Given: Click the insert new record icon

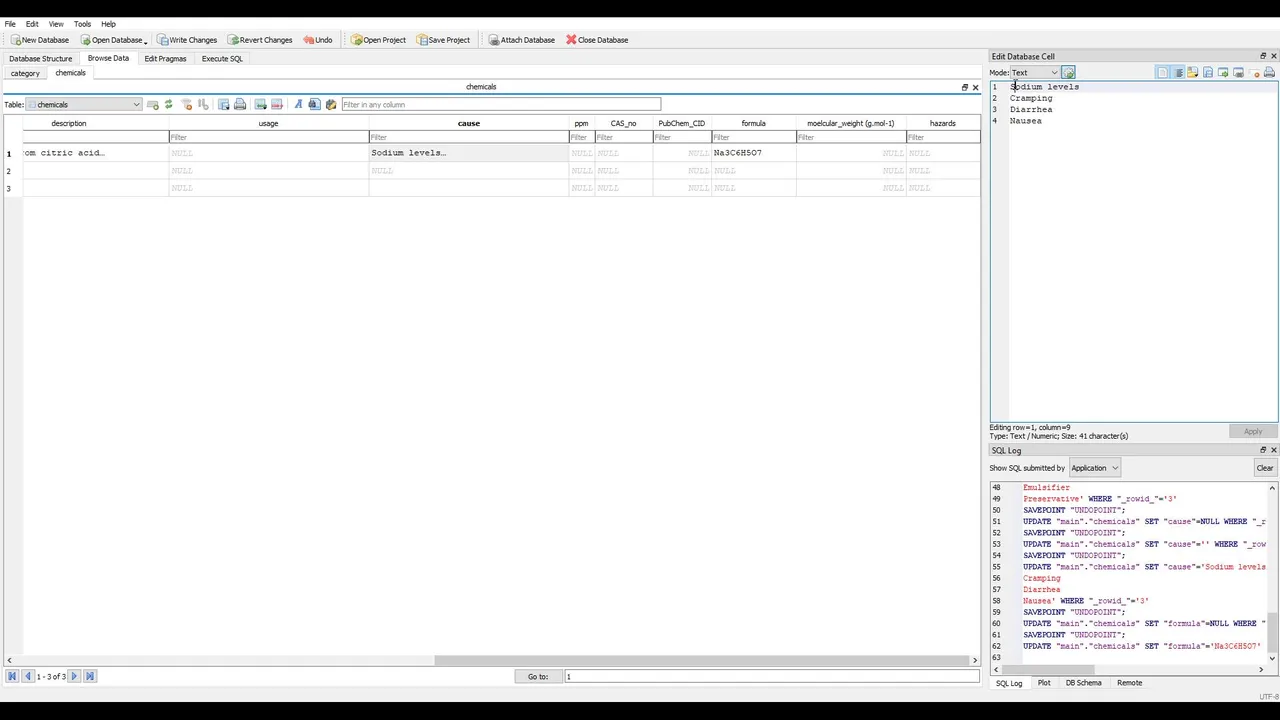Looking at the screenshot, I should (x=261, y=105).
